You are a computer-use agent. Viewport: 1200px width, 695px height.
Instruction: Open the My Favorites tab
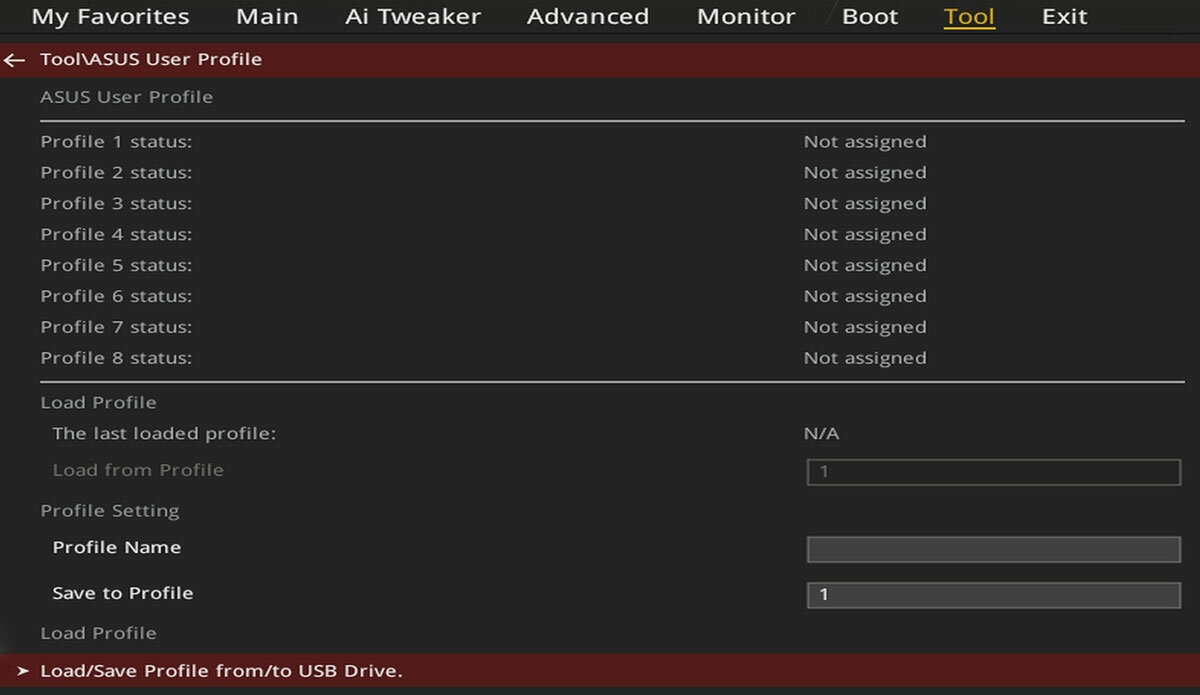pyautogui.click(x=110, y=17)
